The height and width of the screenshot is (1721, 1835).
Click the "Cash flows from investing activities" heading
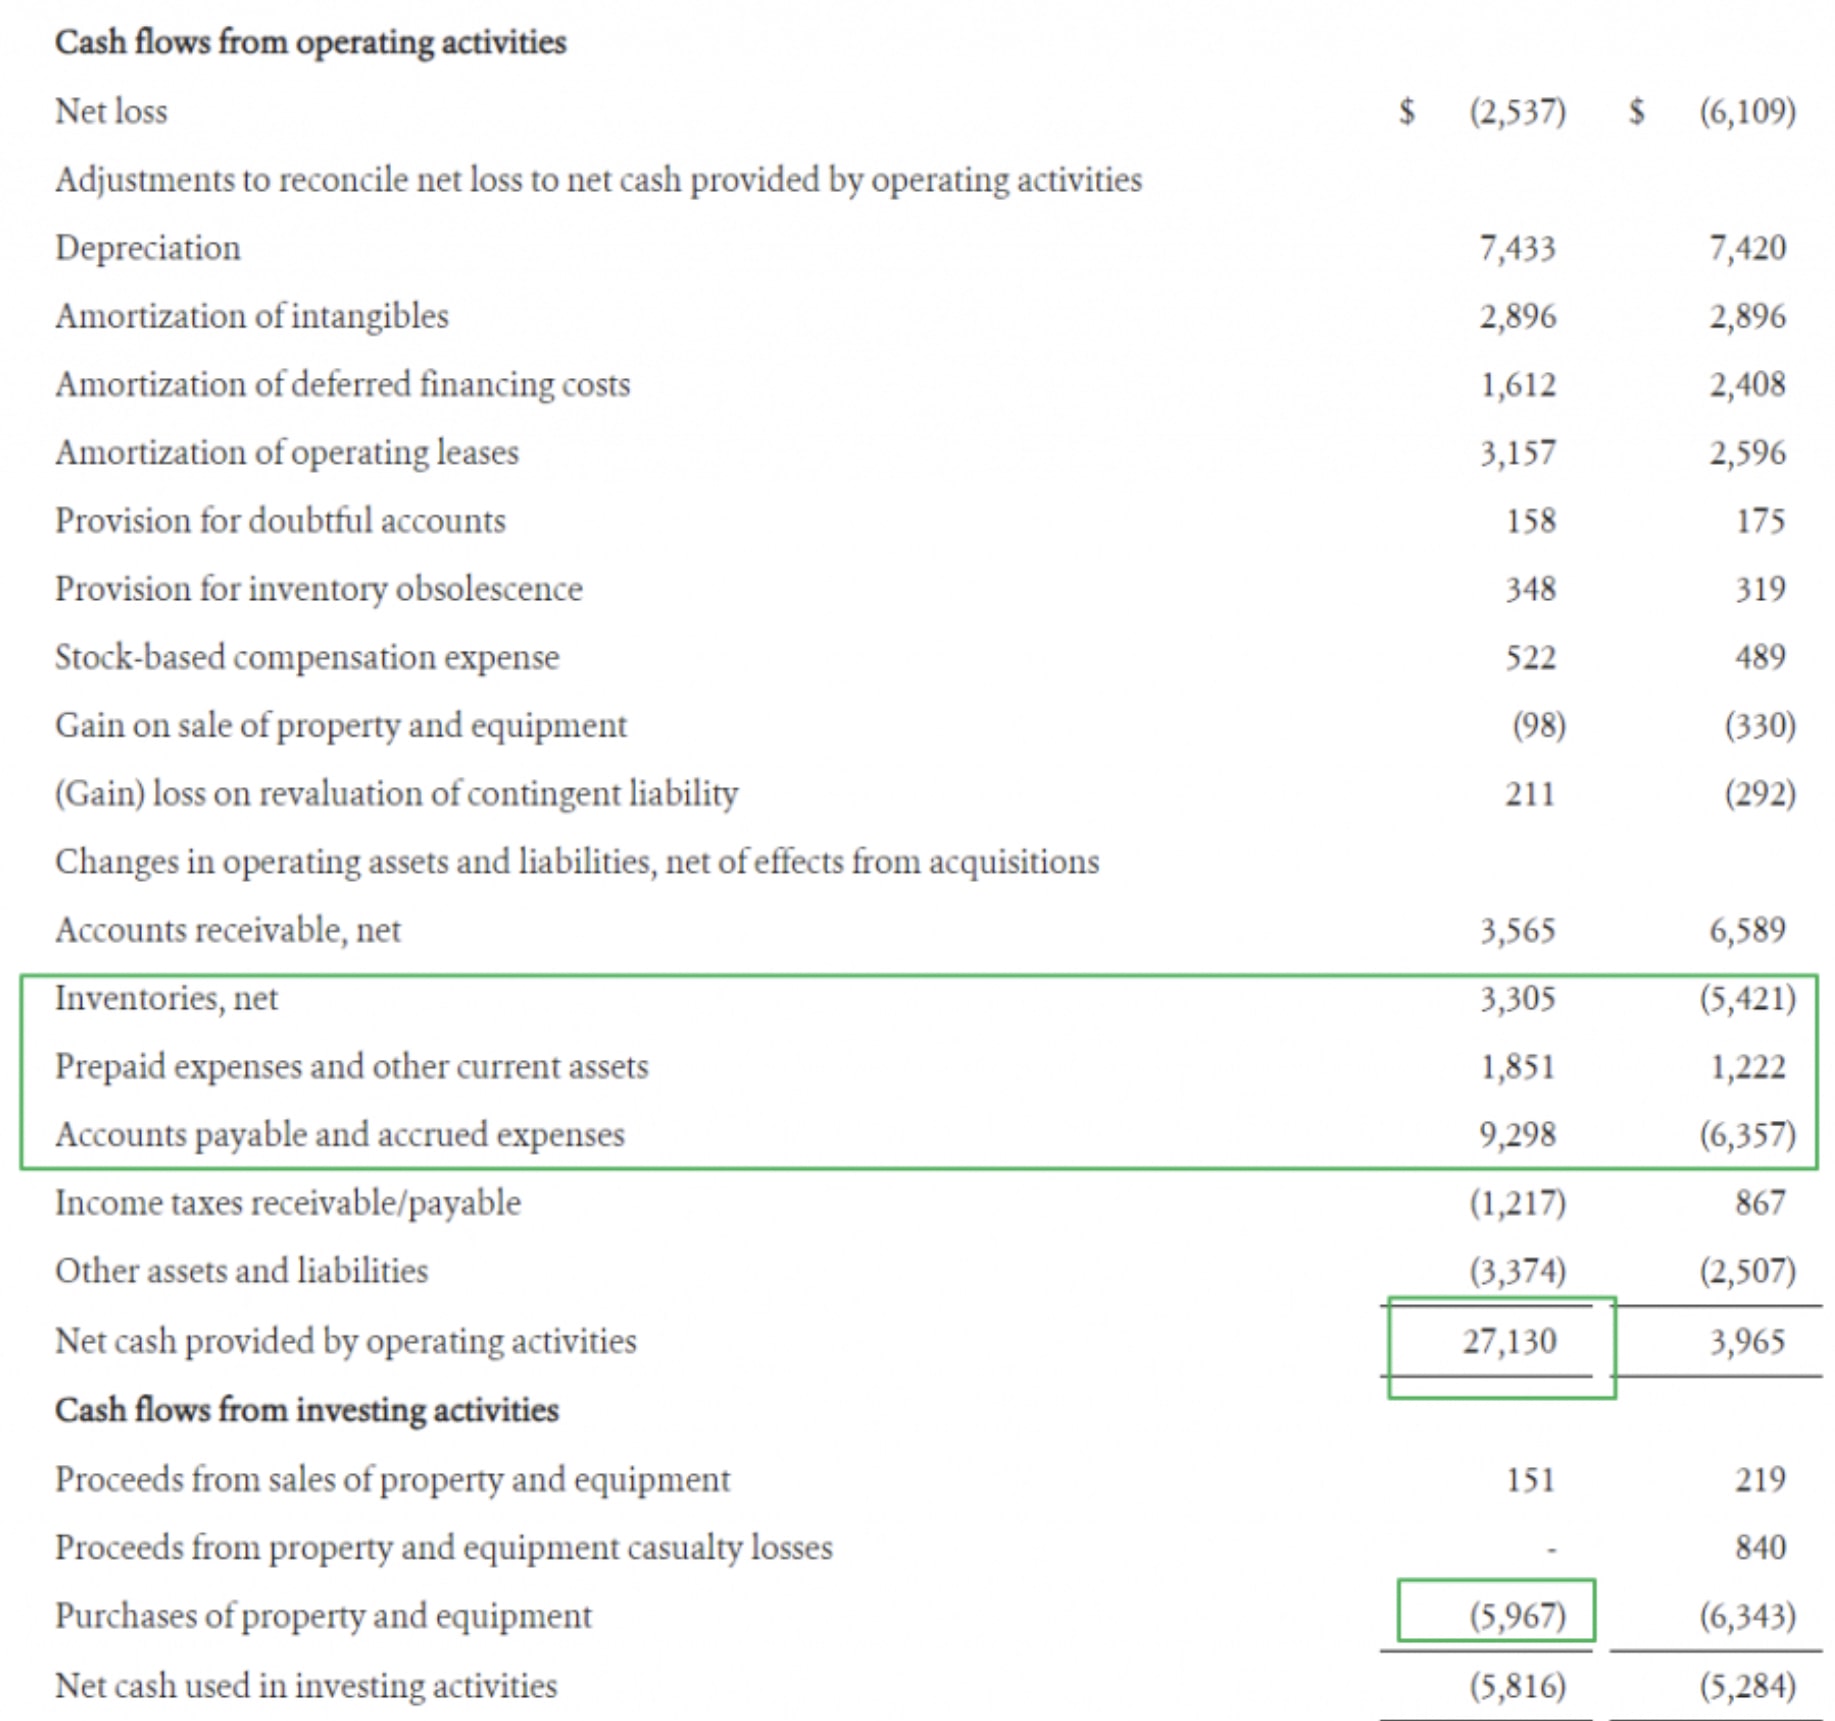click(x=306, y=1410)
